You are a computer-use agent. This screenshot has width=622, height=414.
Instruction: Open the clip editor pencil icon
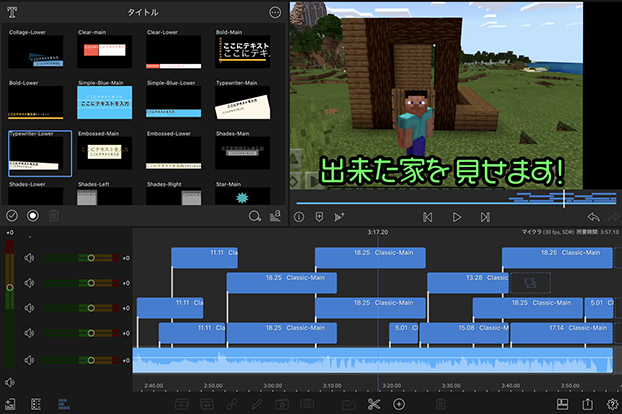(x=257, y=404)
